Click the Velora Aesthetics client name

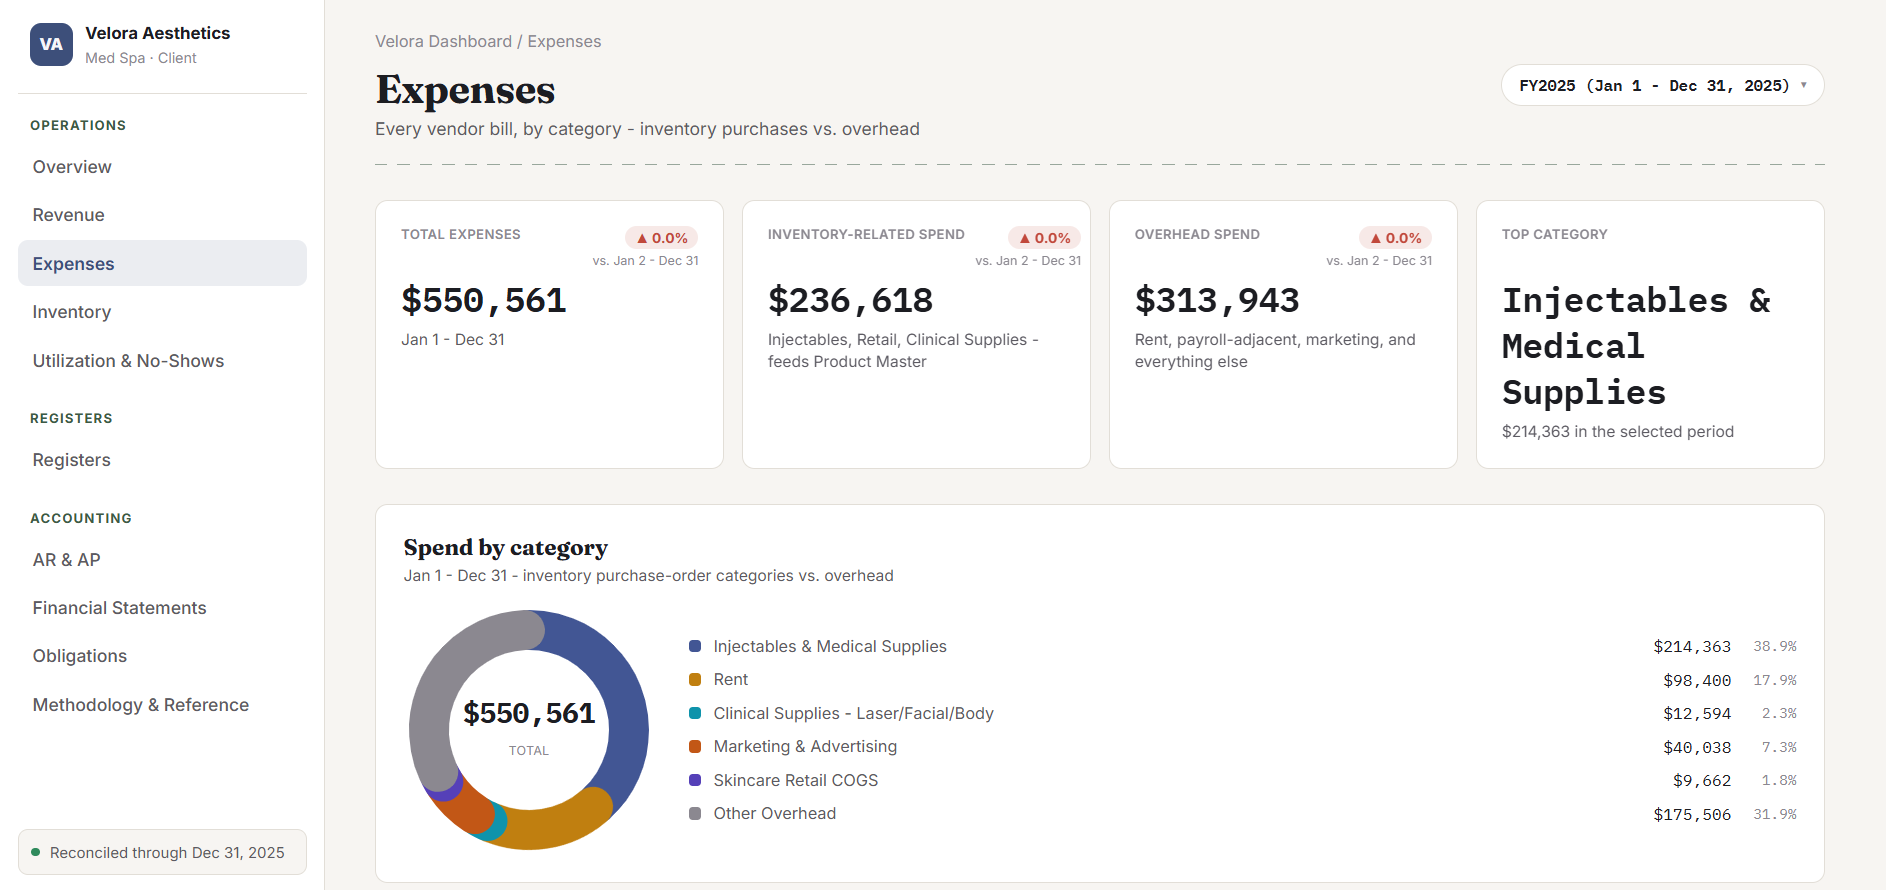(x=158, y=33)
